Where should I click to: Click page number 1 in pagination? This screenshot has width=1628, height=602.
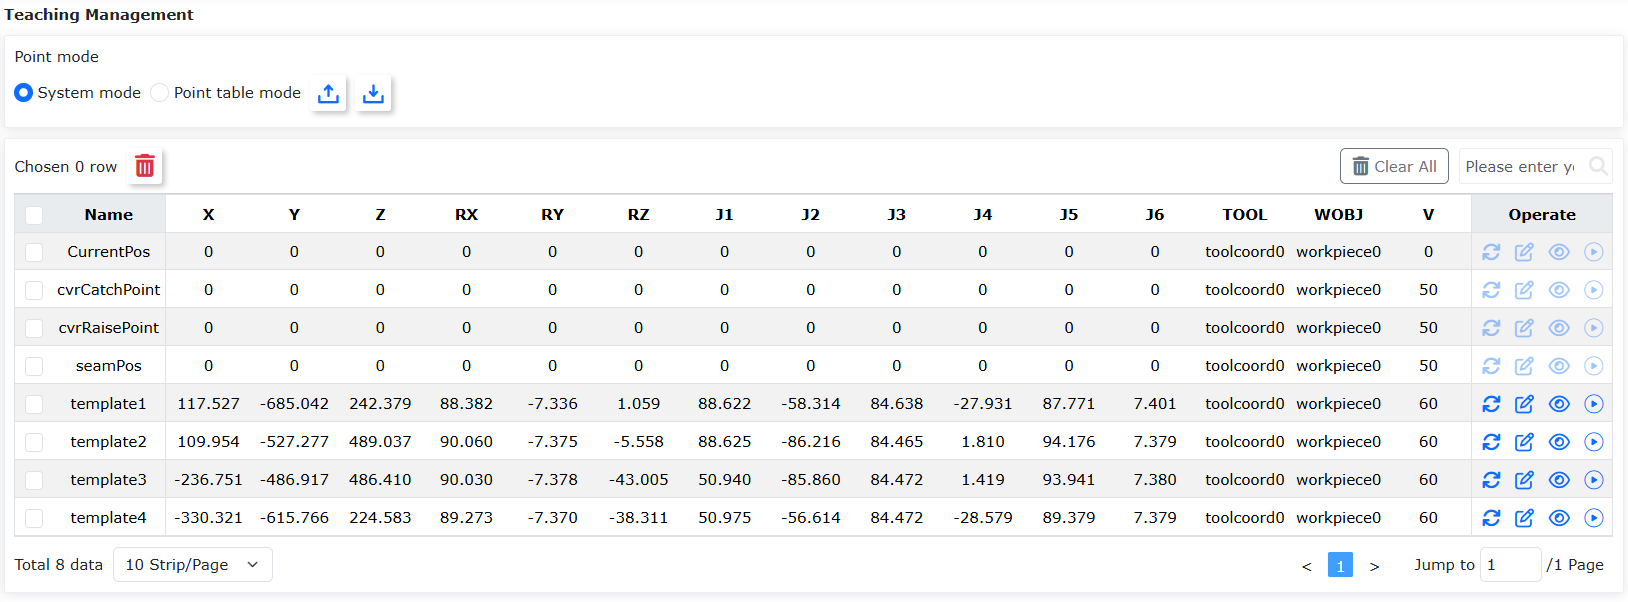tap(1340, 565)
